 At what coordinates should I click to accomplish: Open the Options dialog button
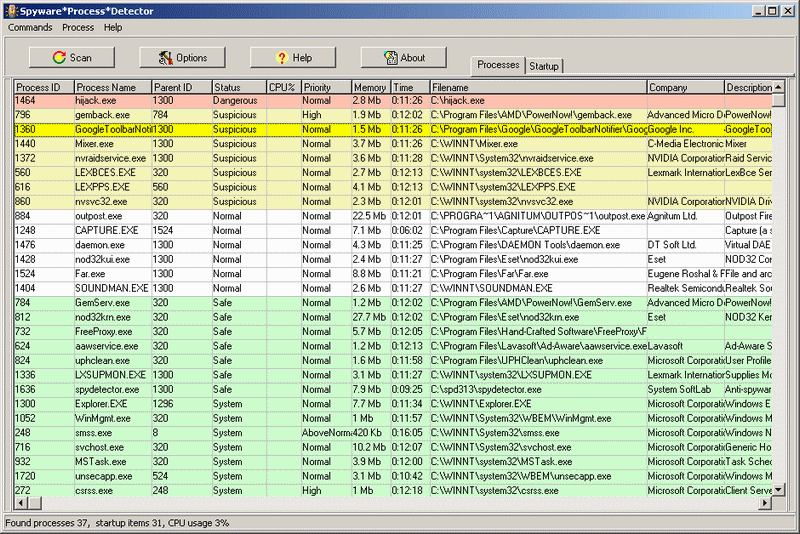pyautogui.click(x=182, y=58)
